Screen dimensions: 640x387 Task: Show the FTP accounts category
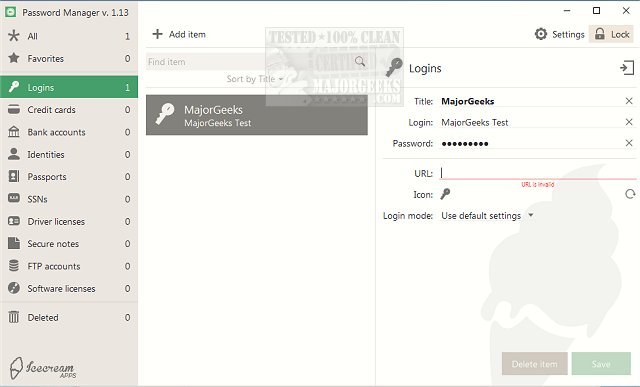click(69, 266)
